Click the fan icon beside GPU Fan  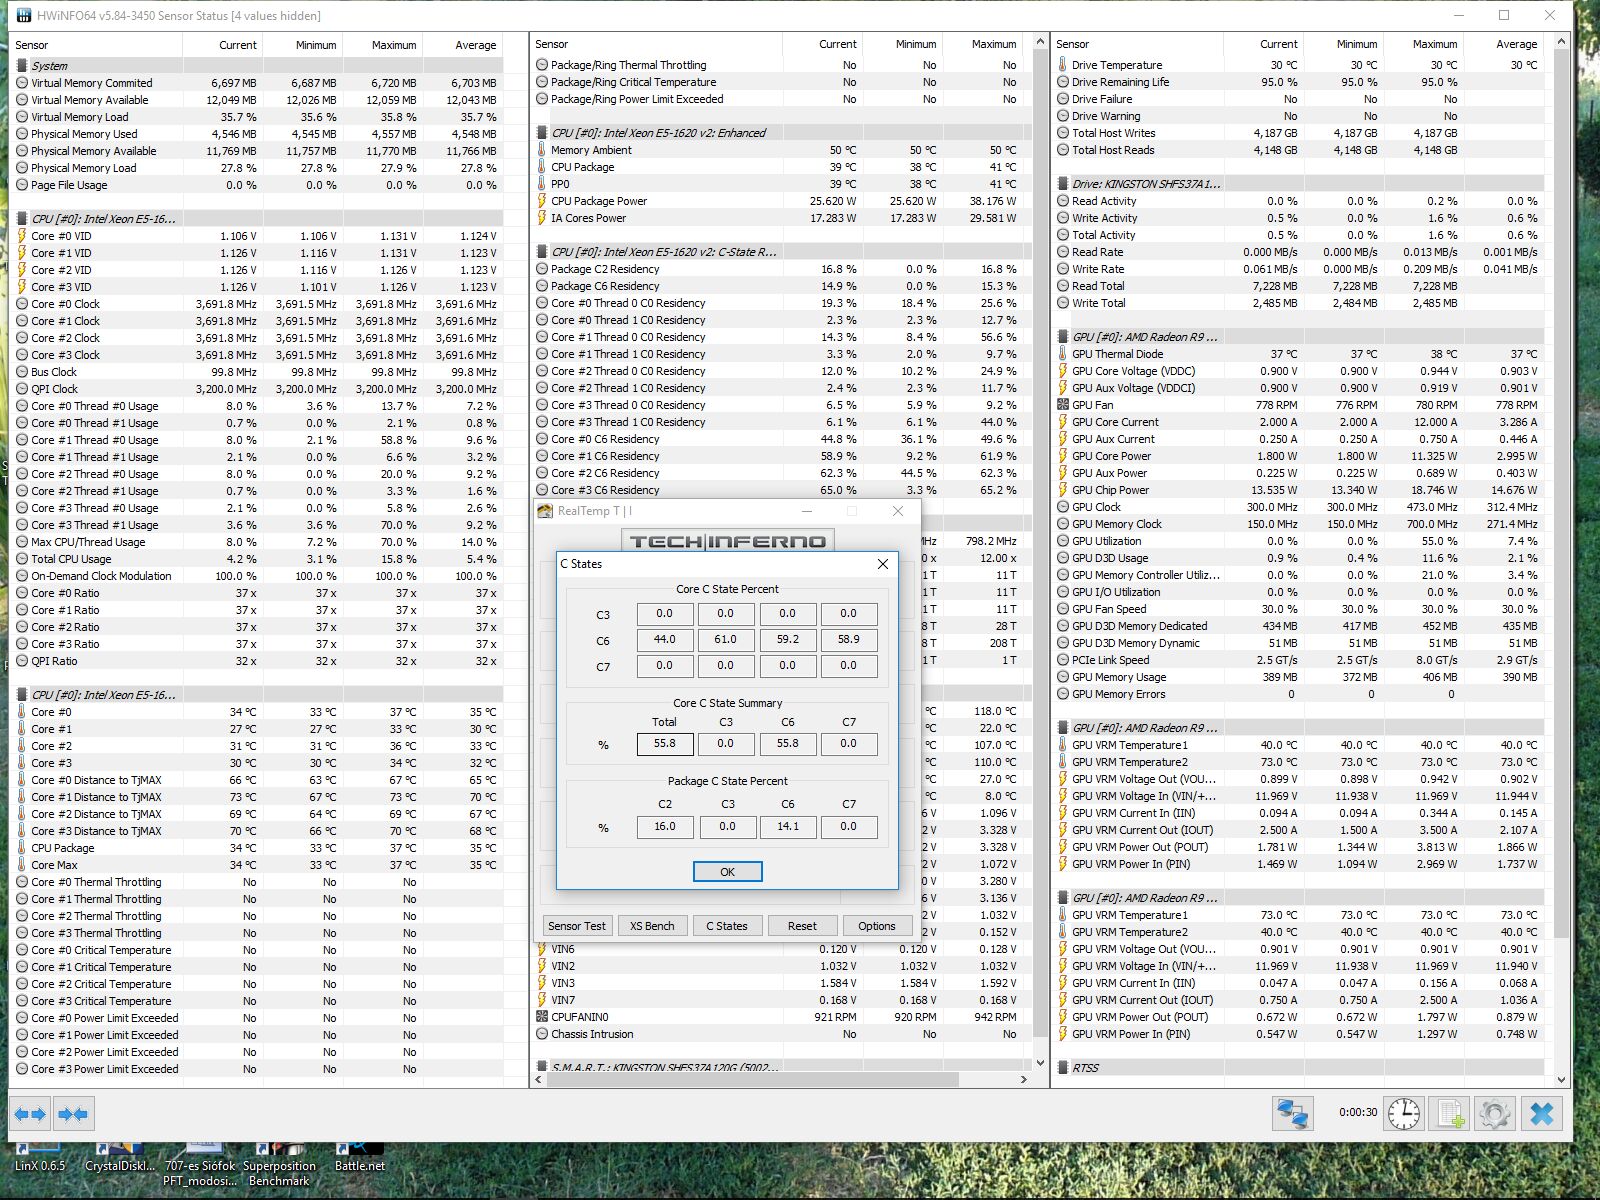[x=1063, y=405]
